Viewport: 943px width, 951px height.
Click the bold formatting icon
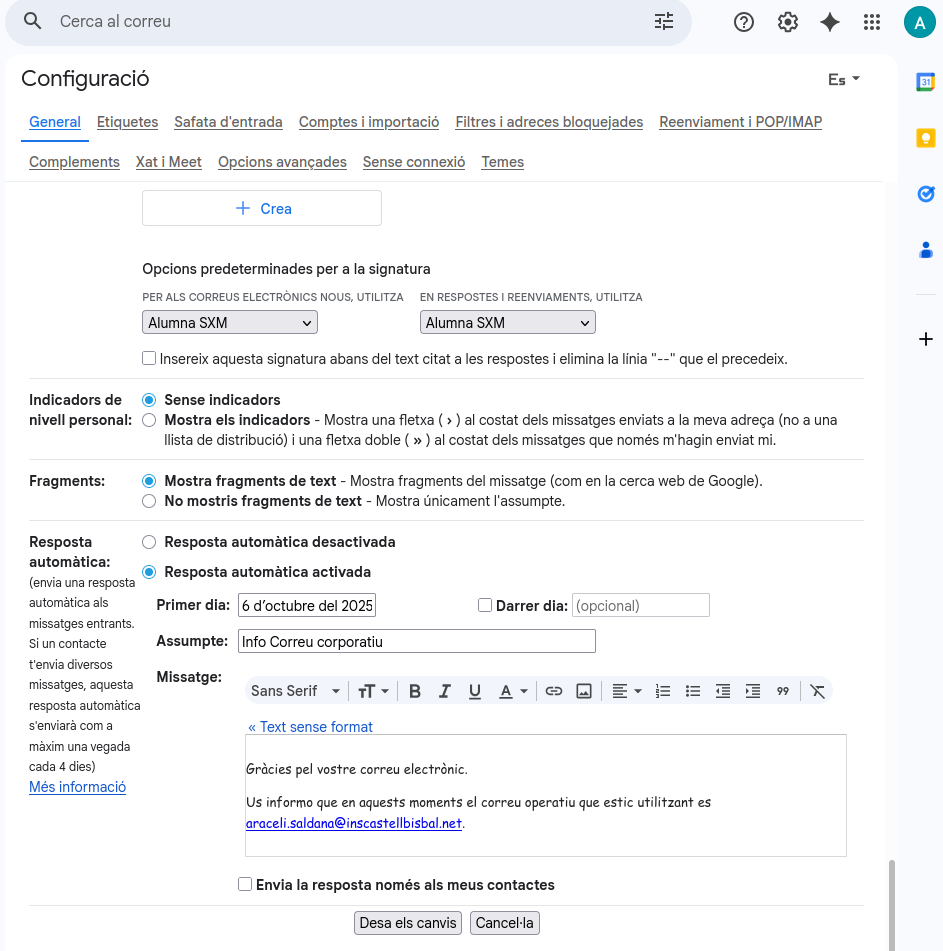(x=415, y=691)
